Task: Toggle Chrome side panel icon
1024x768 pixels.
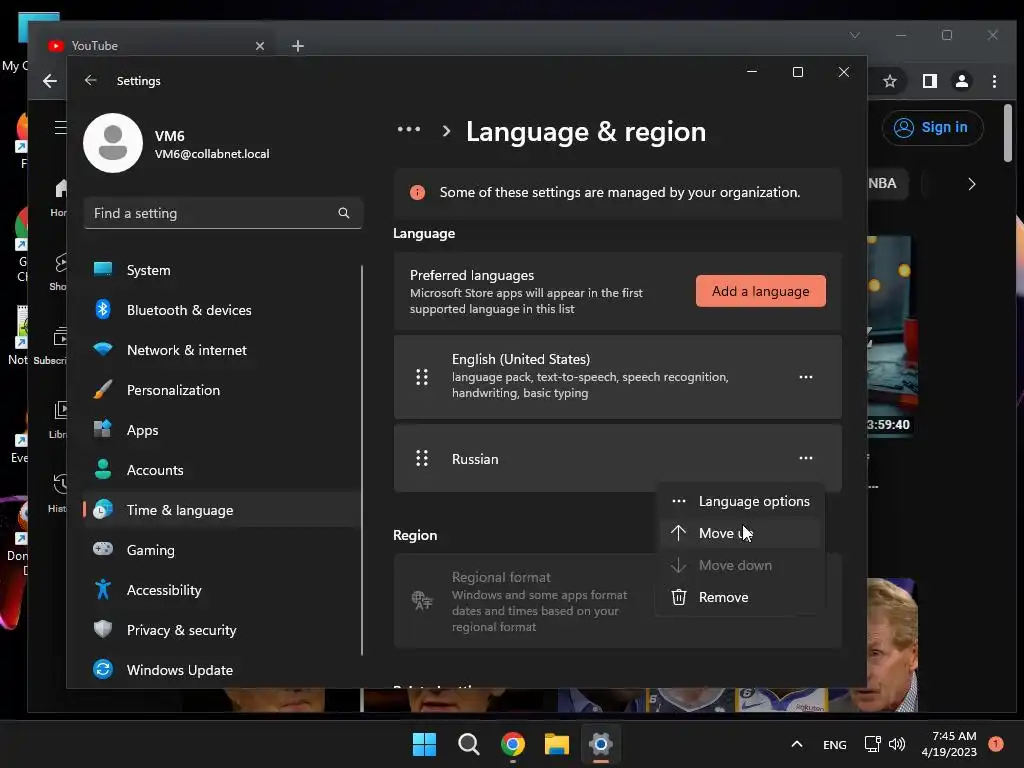Action: 929,81
